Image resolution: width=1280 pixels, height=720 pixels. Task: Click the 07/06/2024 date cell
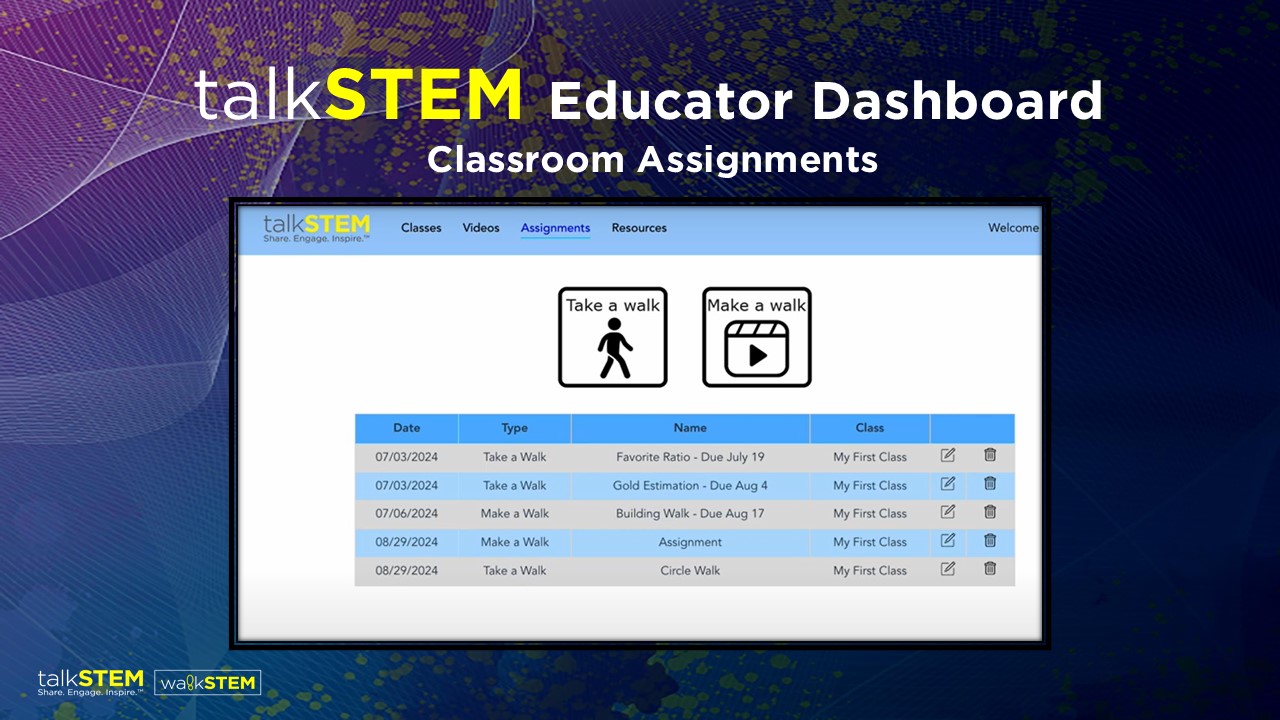point(407,514)
